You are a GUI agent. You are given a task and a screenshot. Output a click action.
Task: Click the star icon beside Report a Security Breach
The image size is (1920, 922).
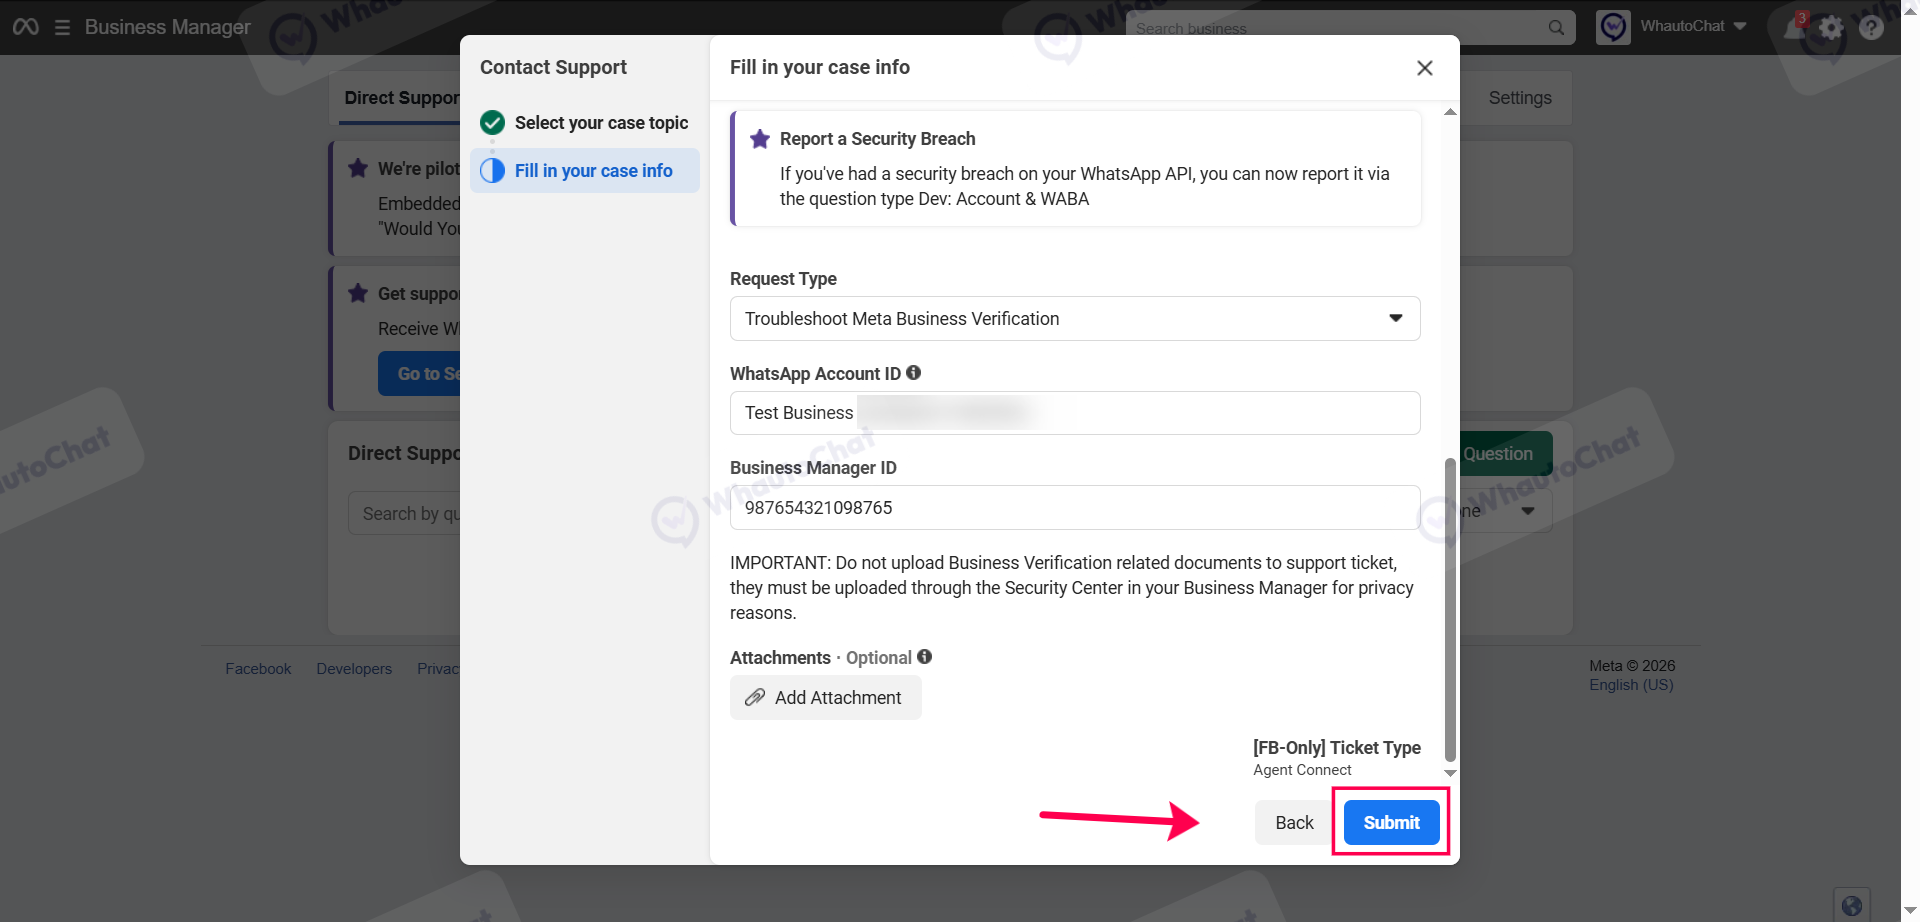point(760,139)
